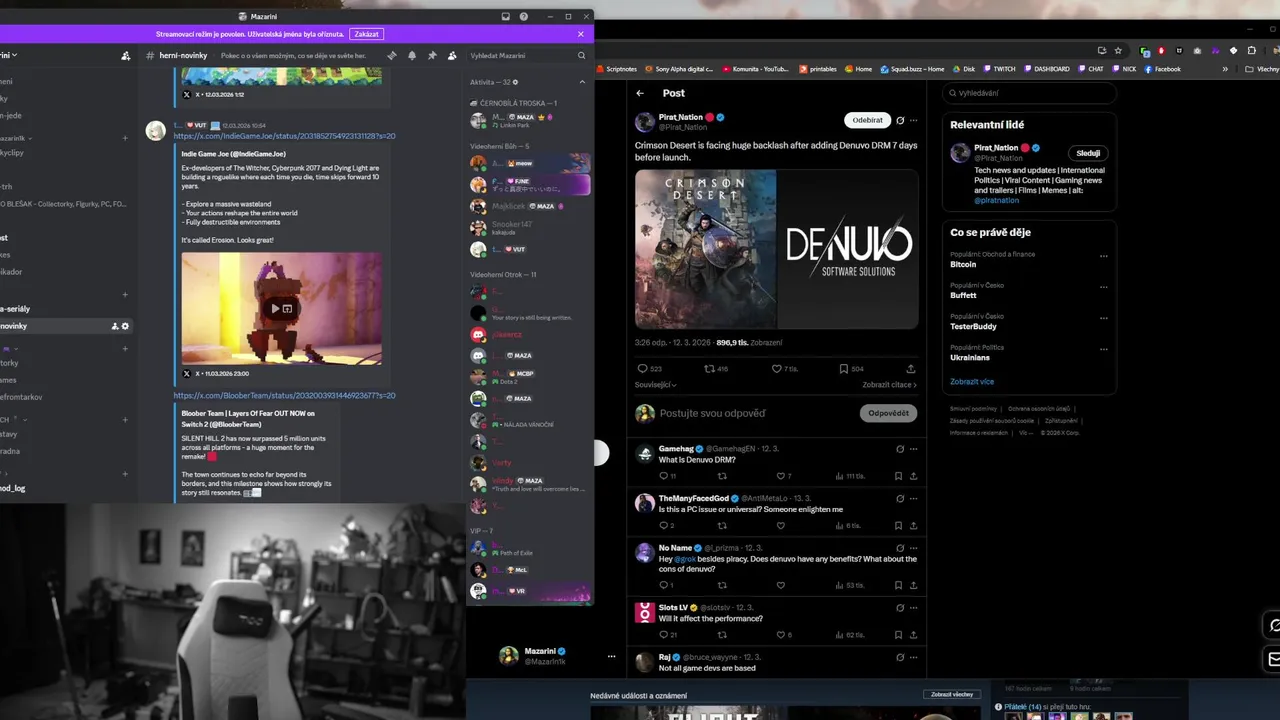Click Grok icon next to Odebírat button

click(x=900, y=121)
